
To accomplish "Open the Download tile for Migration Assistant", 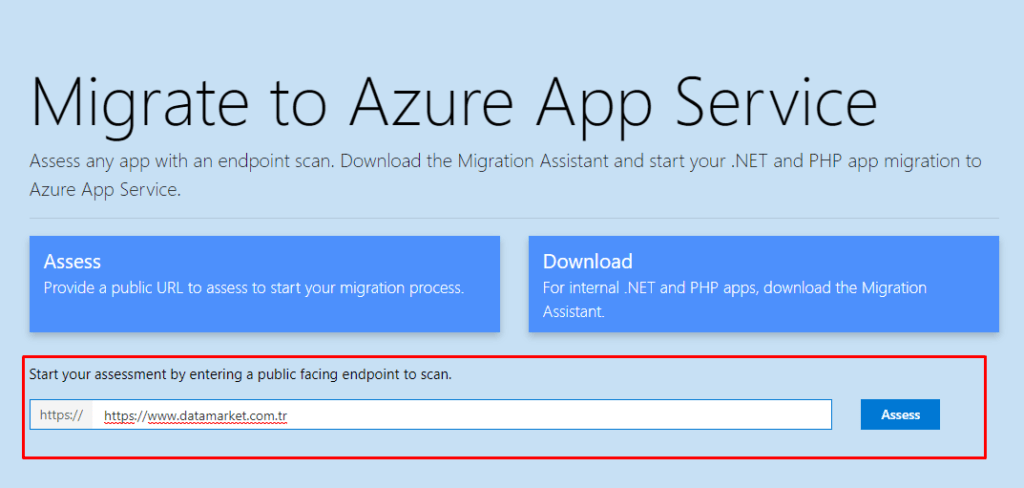I will pyautogui.click(x=763, y=284).
